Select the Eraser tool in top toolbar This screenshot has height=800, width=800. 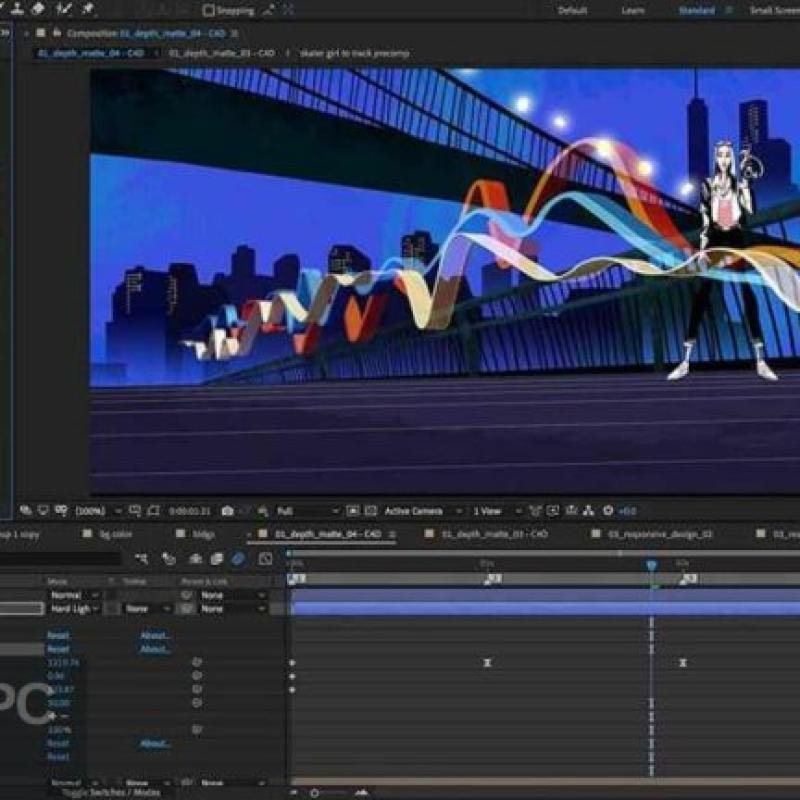(x=39, y=9)
